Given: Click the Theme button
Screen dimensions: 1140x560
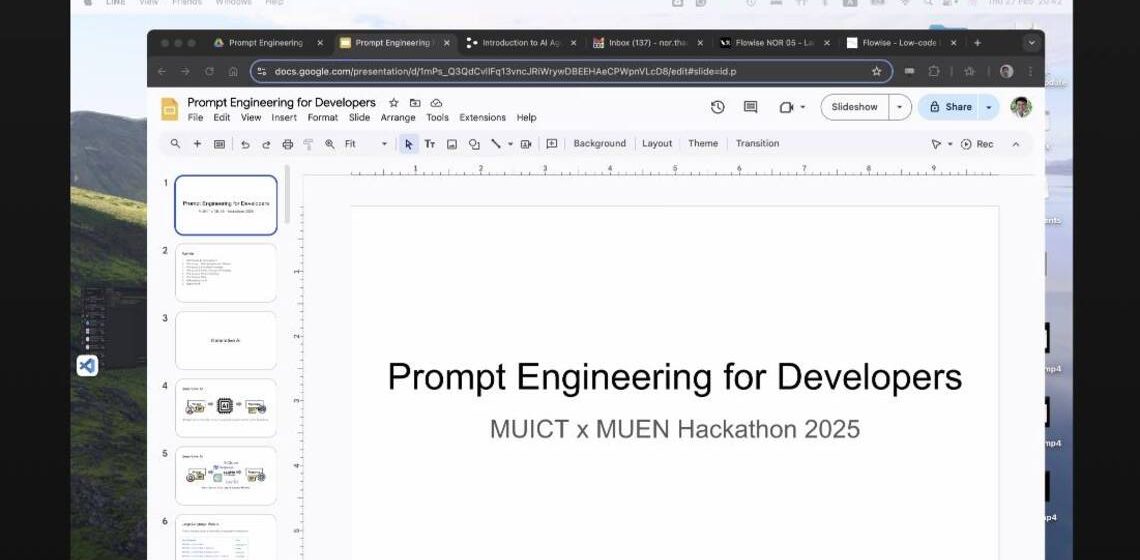Looking at the screenshot, I should [703, 144].
